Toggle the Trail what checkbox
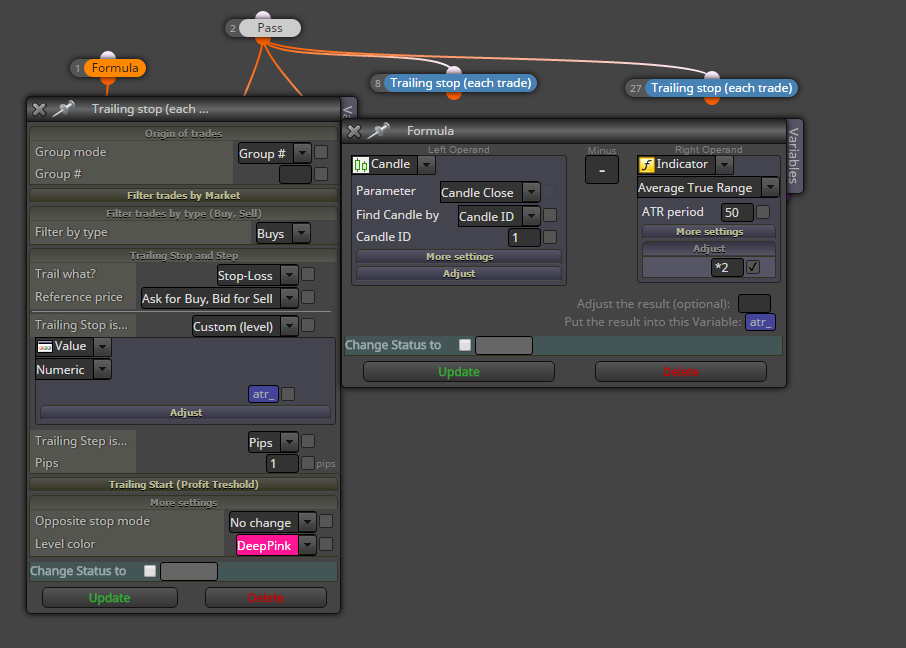Image resolution: width=906 pixels, height=648 pixels. tap(309, 274)
